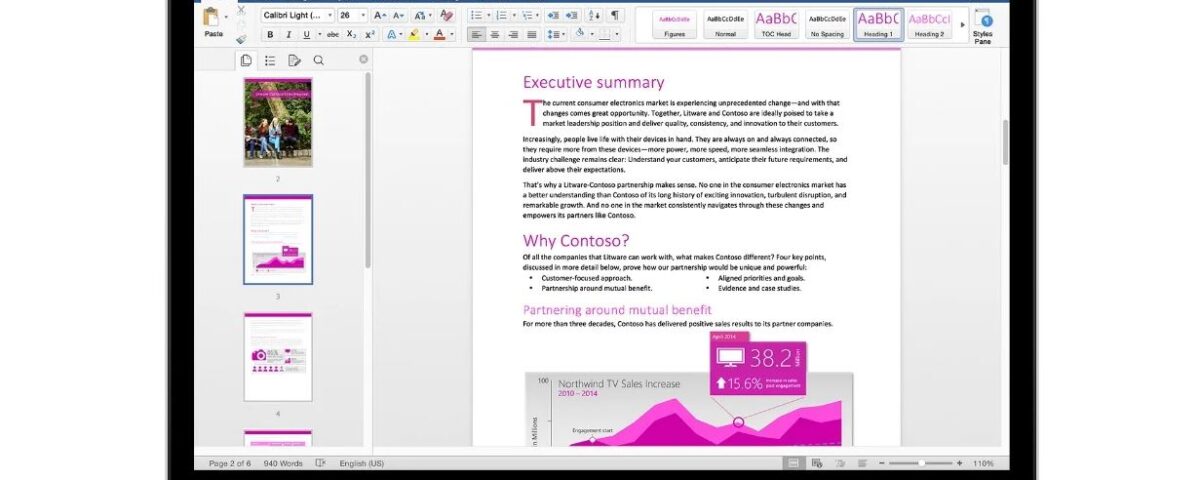Toggle Underline formatting
Viewport: 1200px width, 480px height.
[x=306, y=35]
